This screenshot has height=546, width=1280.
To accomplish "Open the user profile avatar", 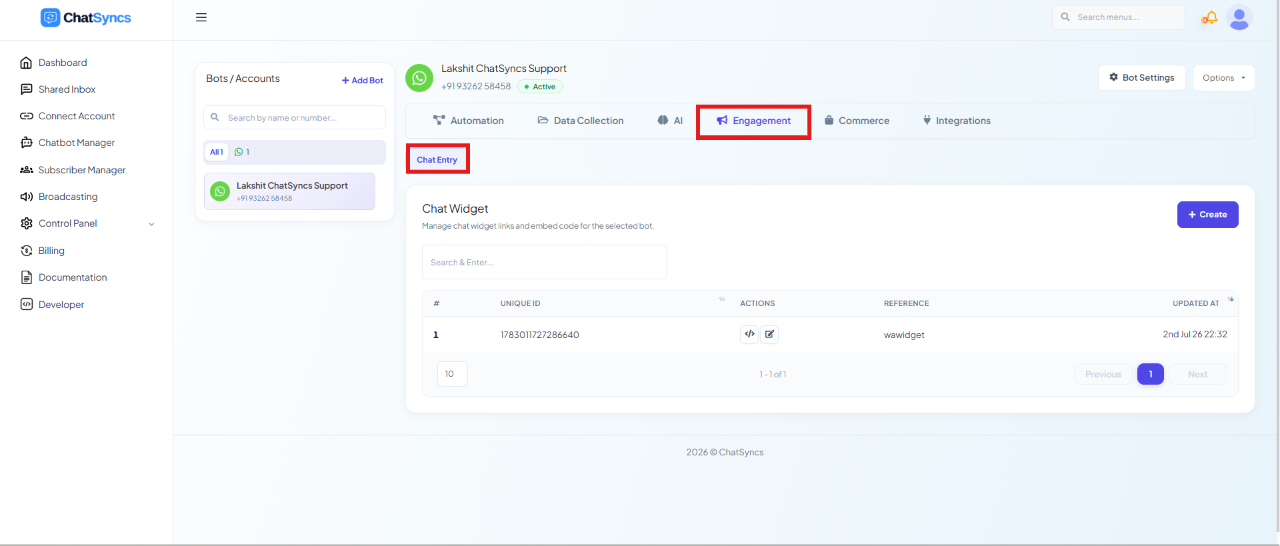I will (1239, 17).
